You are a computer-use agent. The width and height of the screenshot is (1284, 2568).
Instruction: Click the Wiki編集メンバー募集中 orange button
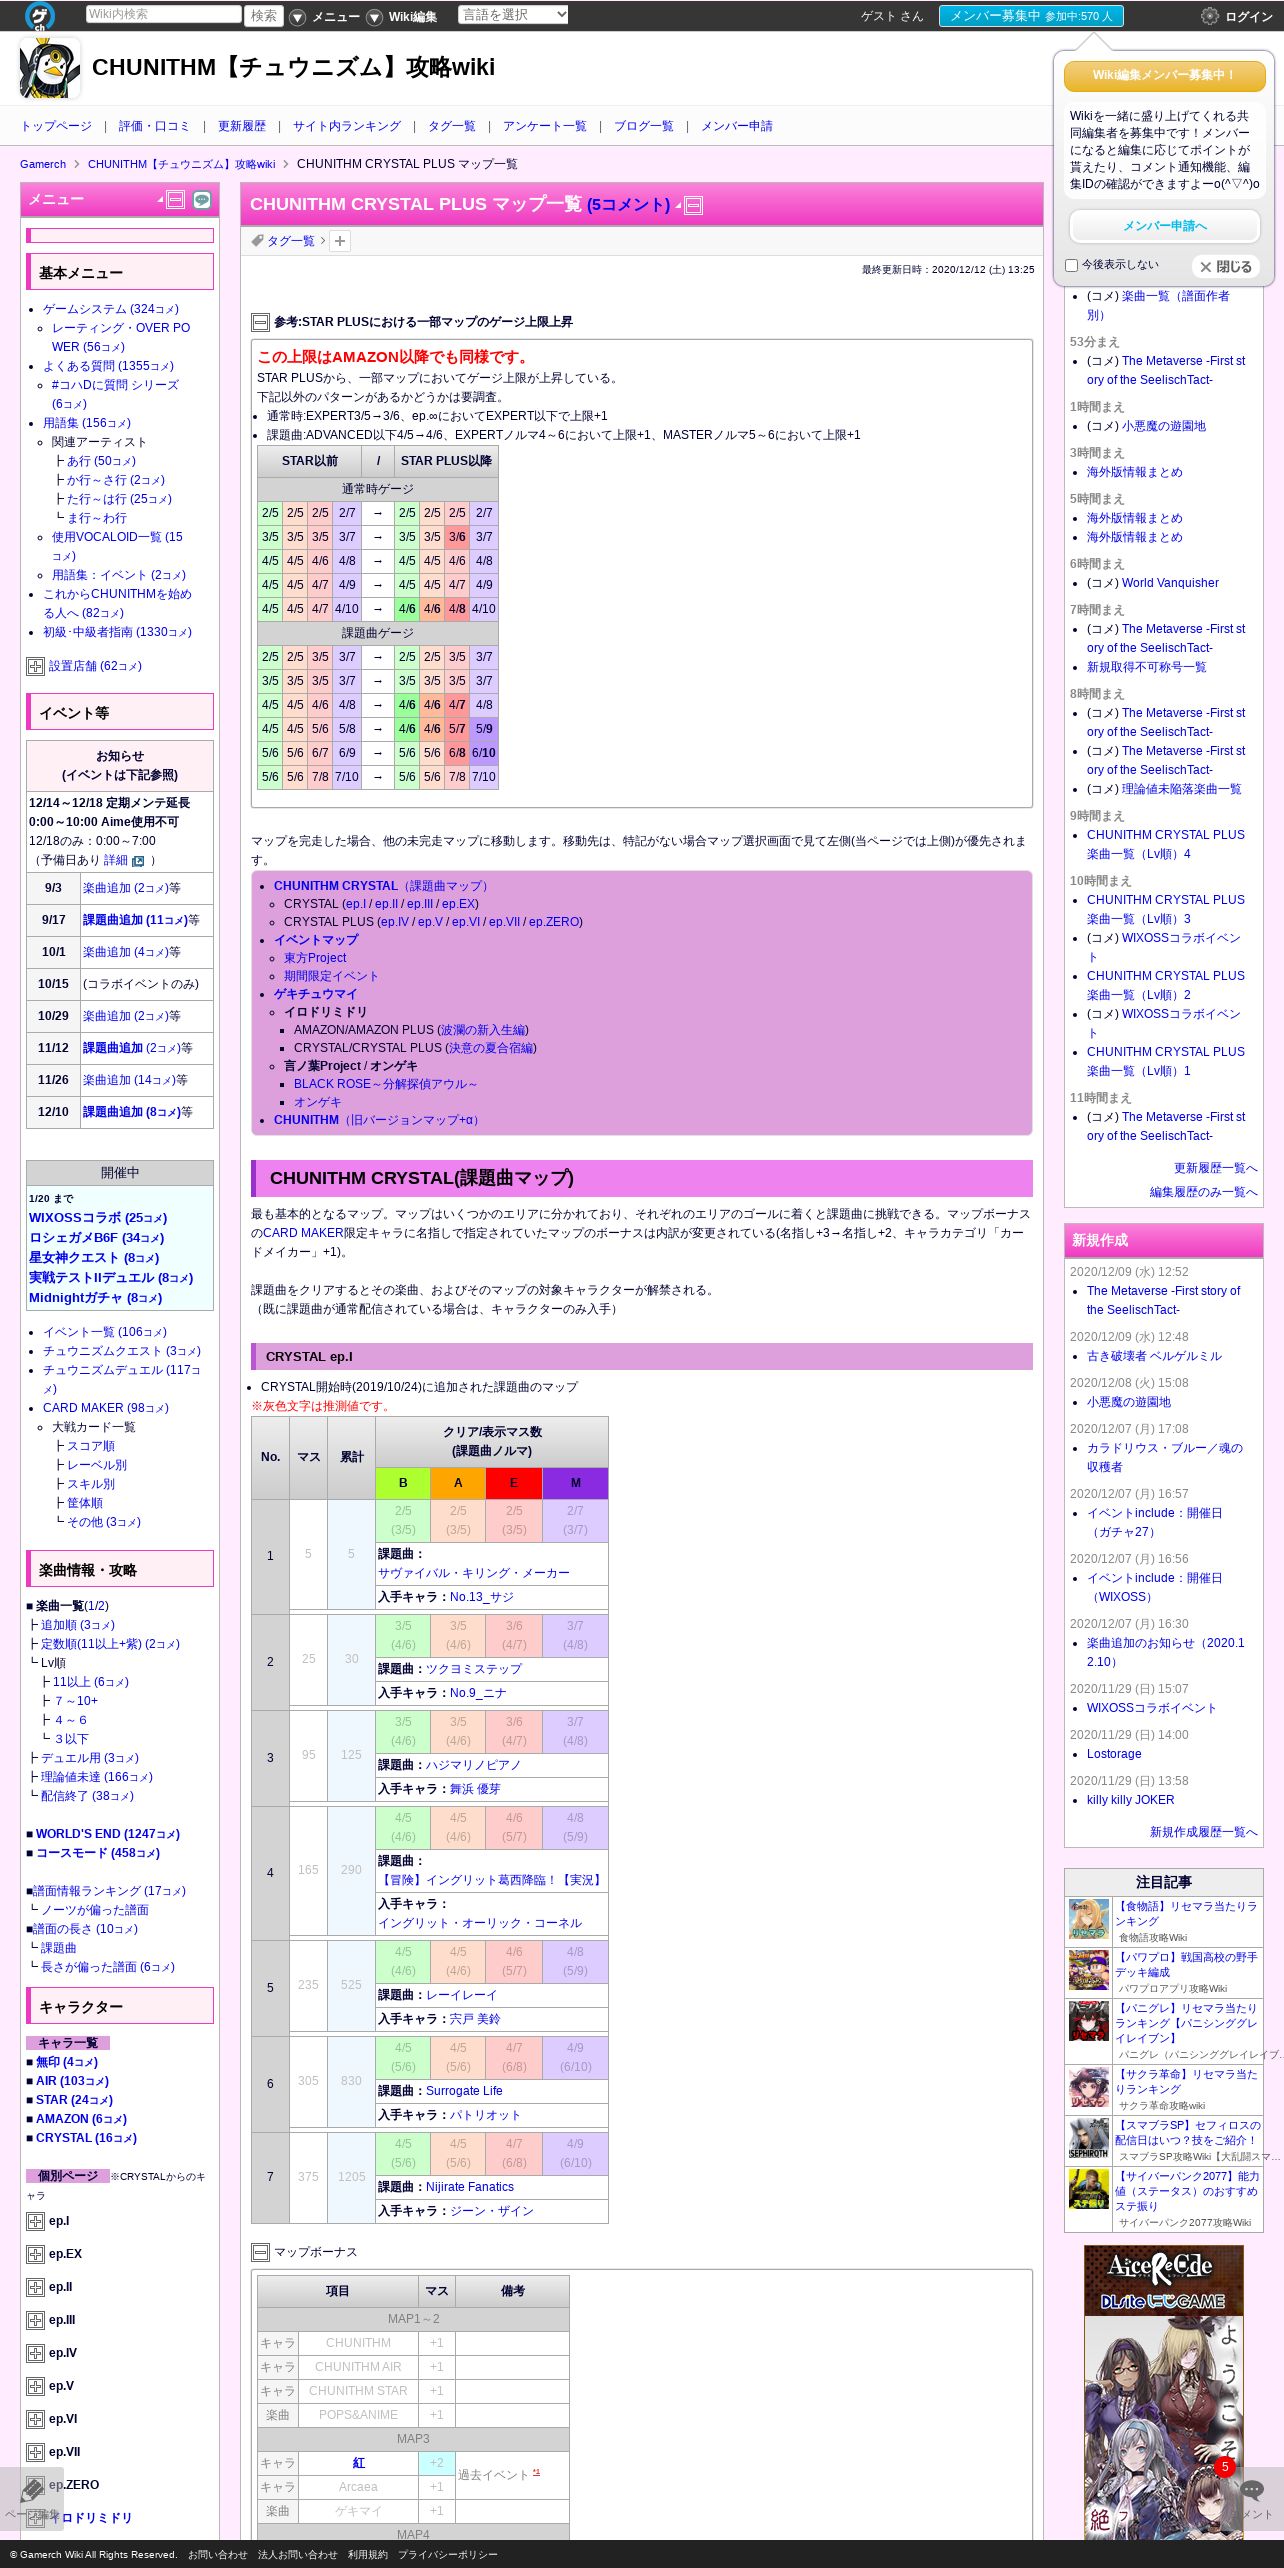[x=1164, y=75]
